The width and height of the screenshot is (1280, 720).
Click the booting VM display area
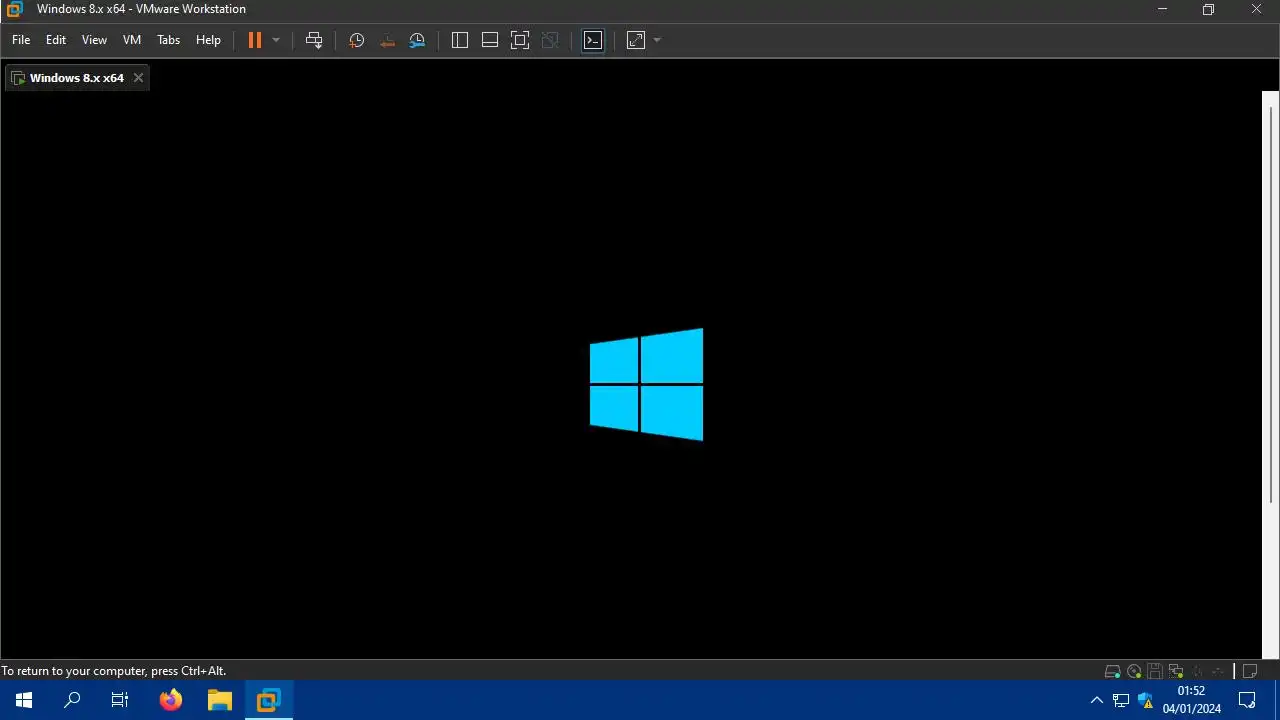click(x=630, y=375)
